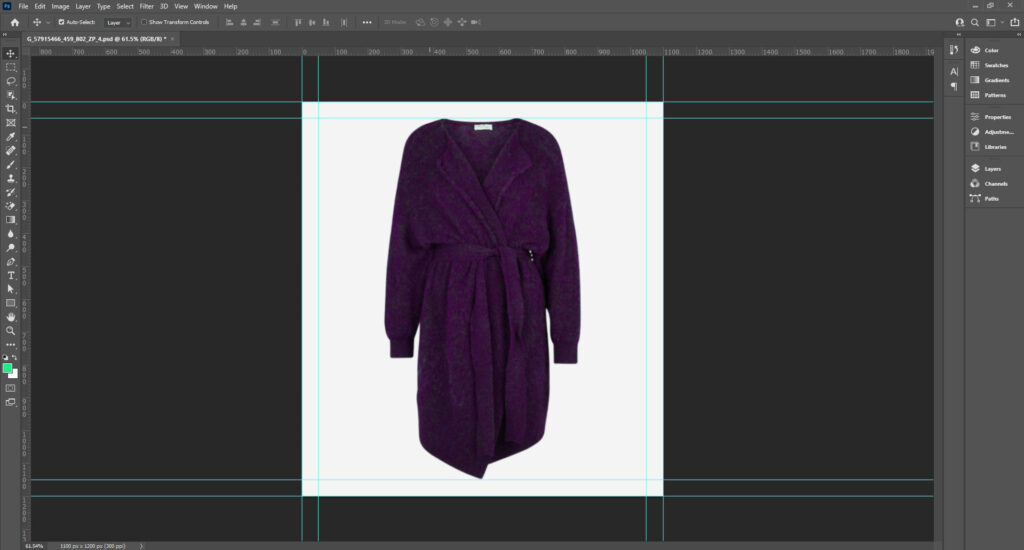Select the Eyedropper tool
Image resolution: width=1024 pixels, height=550 pixels.
tap(10, 137)
